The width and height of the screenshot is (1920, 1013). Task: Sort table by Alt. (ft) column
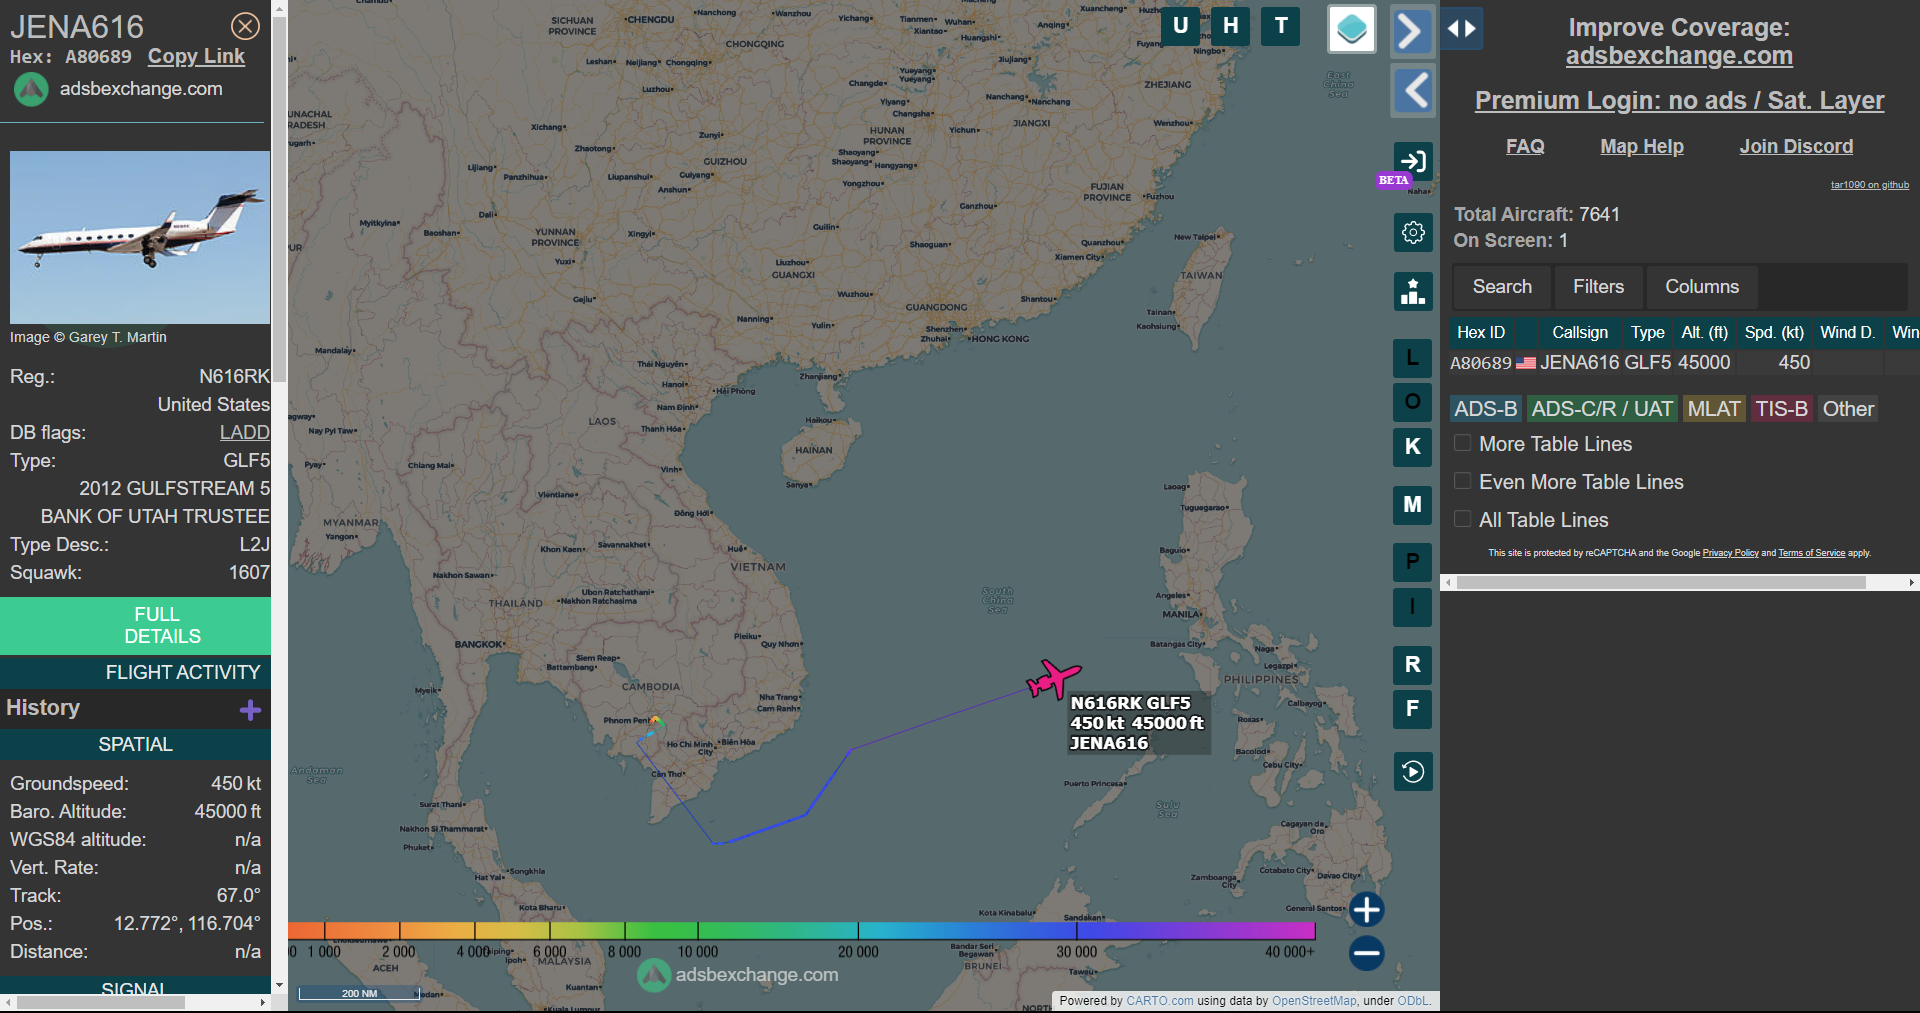point(1704,333)
